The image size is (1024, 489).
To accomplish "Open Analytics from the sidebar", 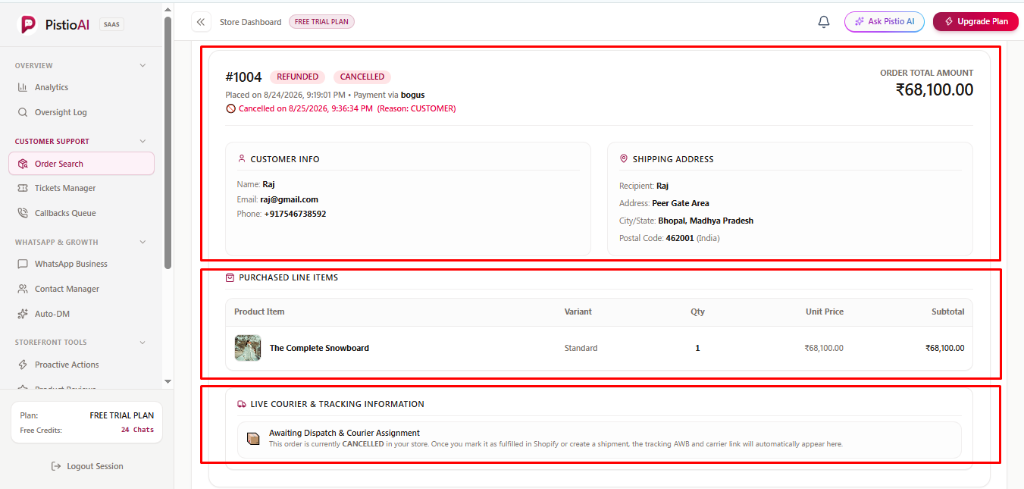I will click(82, 87).
